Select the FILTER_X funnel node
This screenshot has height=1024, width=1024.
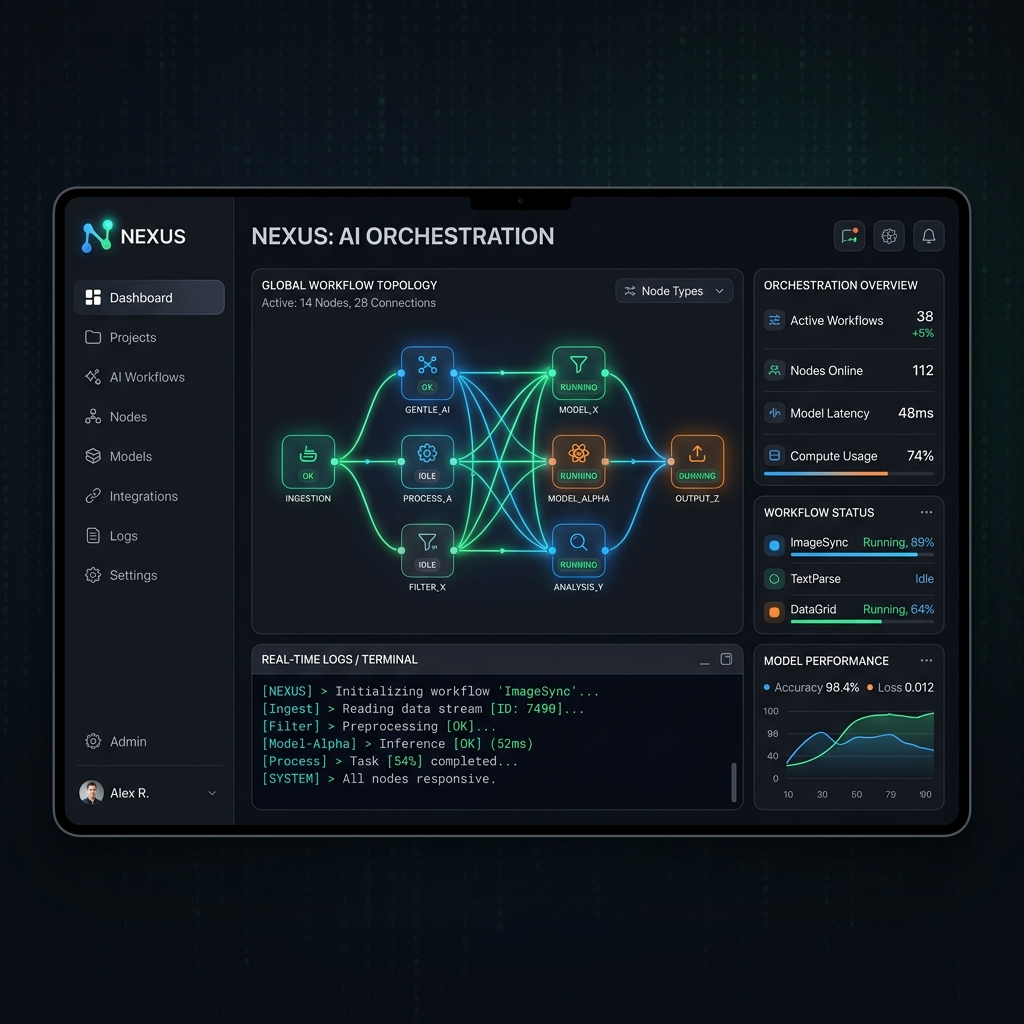427,551
